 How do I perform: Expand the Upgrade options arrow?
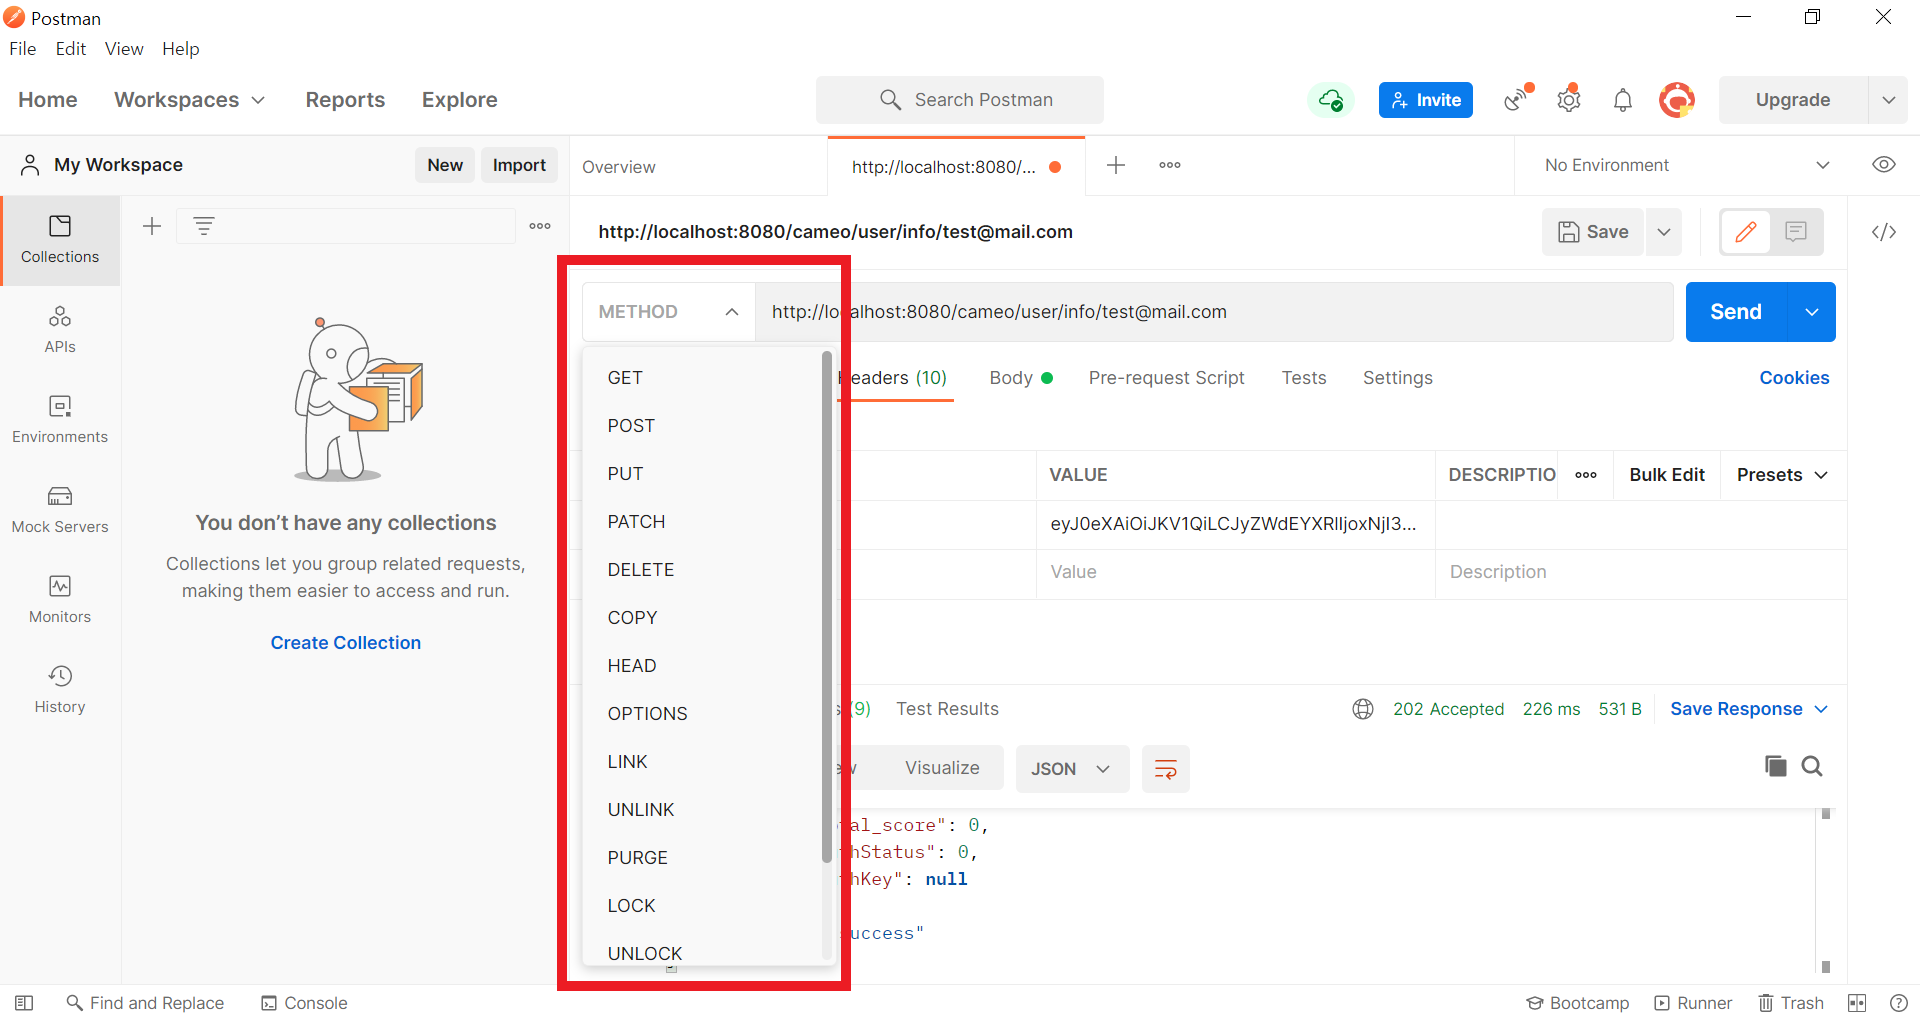point(1888,100)
